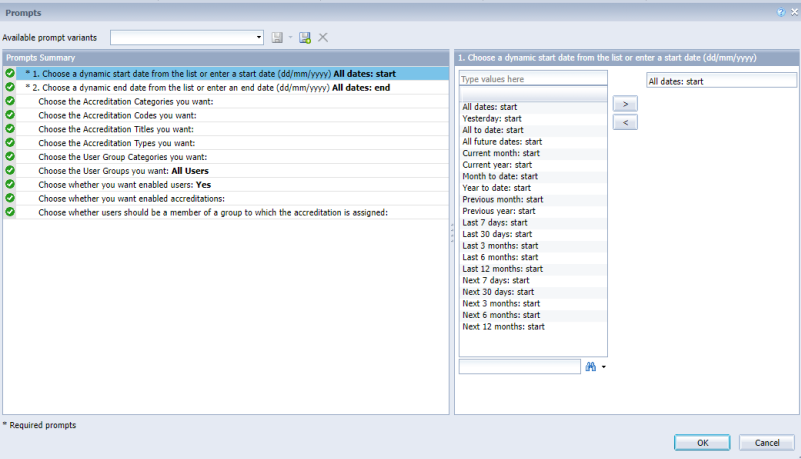Click the remove value left-arrow button
Screen dimensions: 801x459
624,122
